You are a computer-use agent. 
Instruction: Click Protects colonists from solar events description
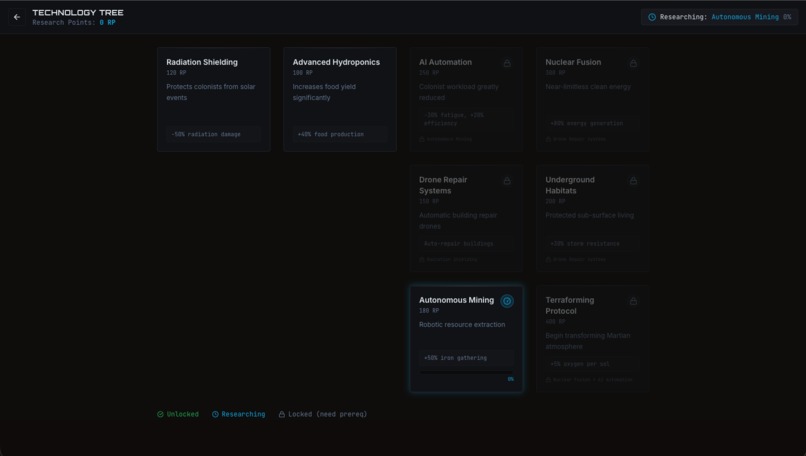pyautogui.click(x=211, y=92)
